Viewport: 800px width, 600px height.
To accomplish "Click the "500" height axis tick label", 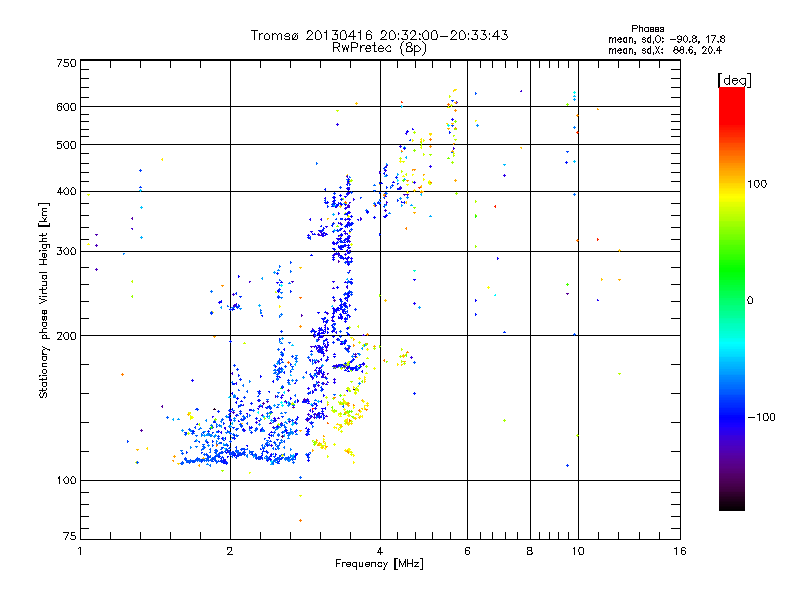I will pyautogui.click(x=67, y=145).
